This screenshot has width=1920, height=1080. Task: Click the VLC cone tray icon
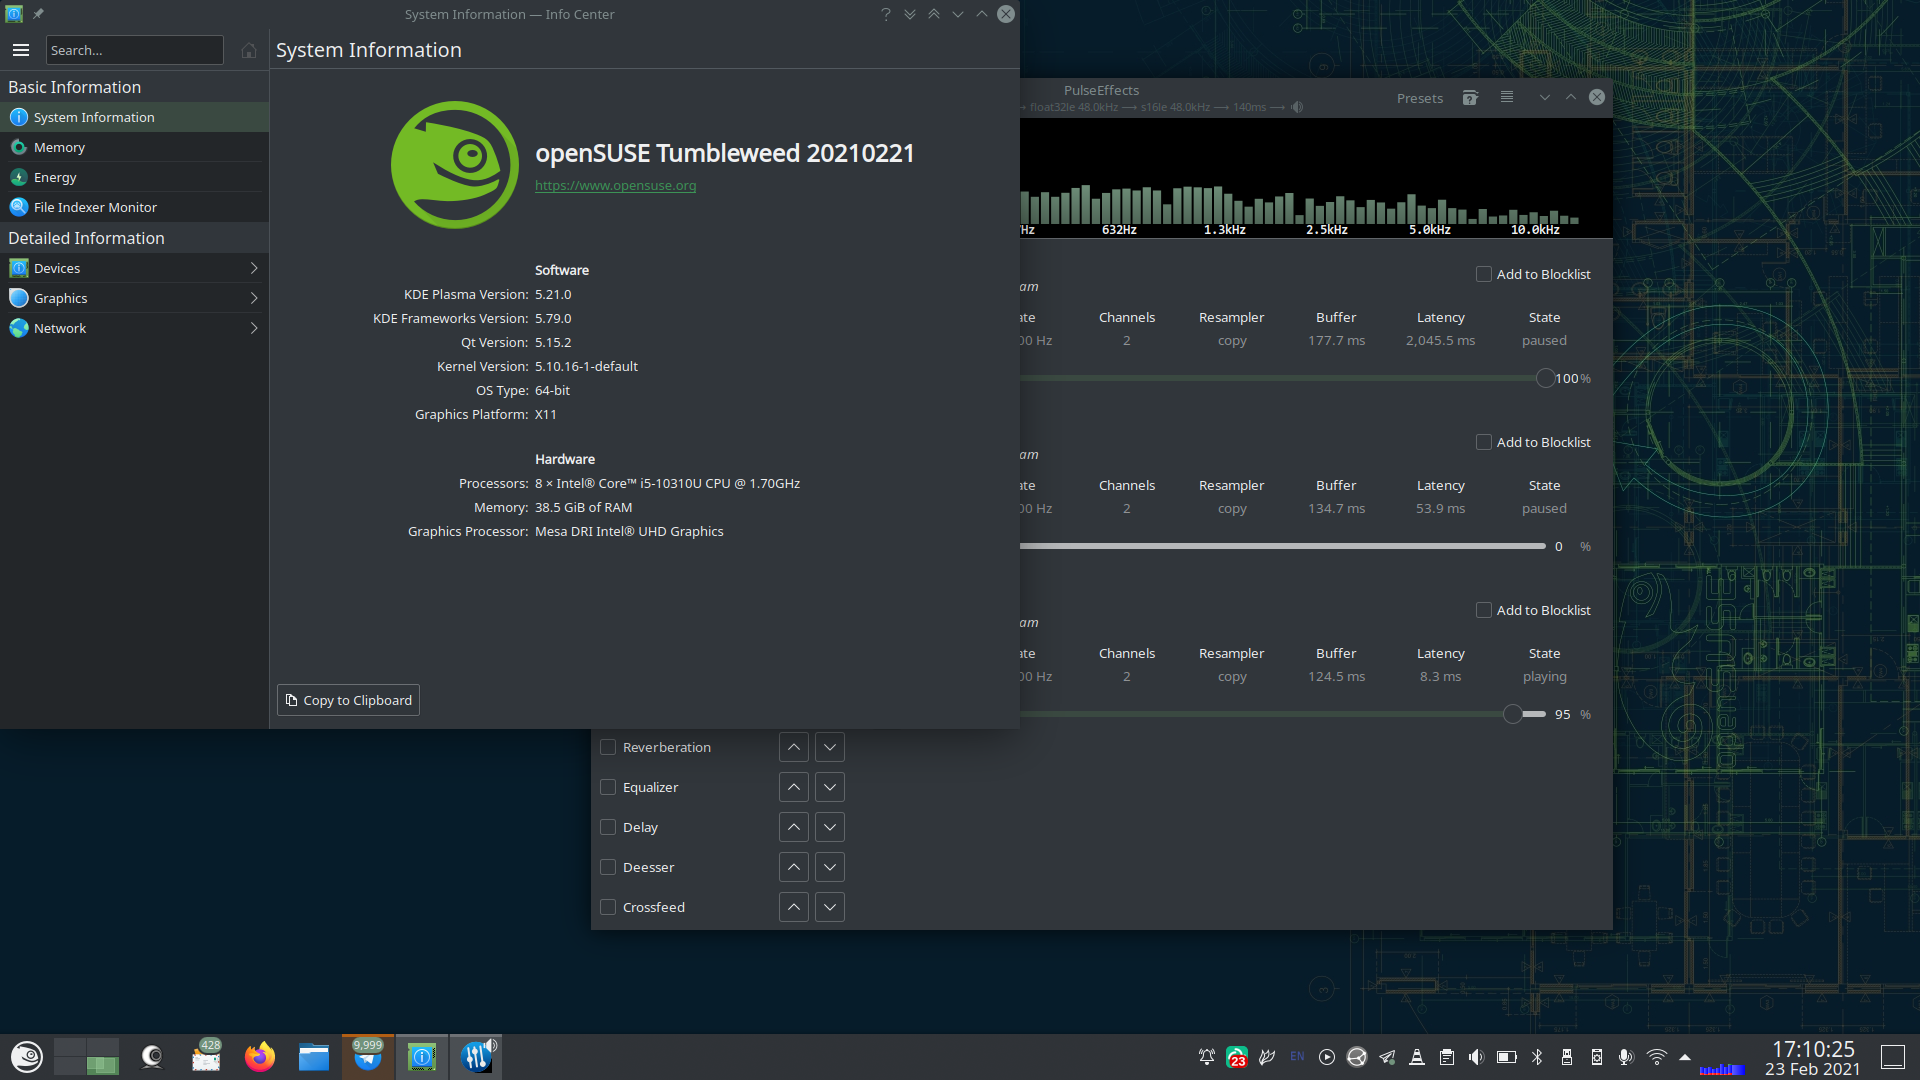point(1417,1057)
